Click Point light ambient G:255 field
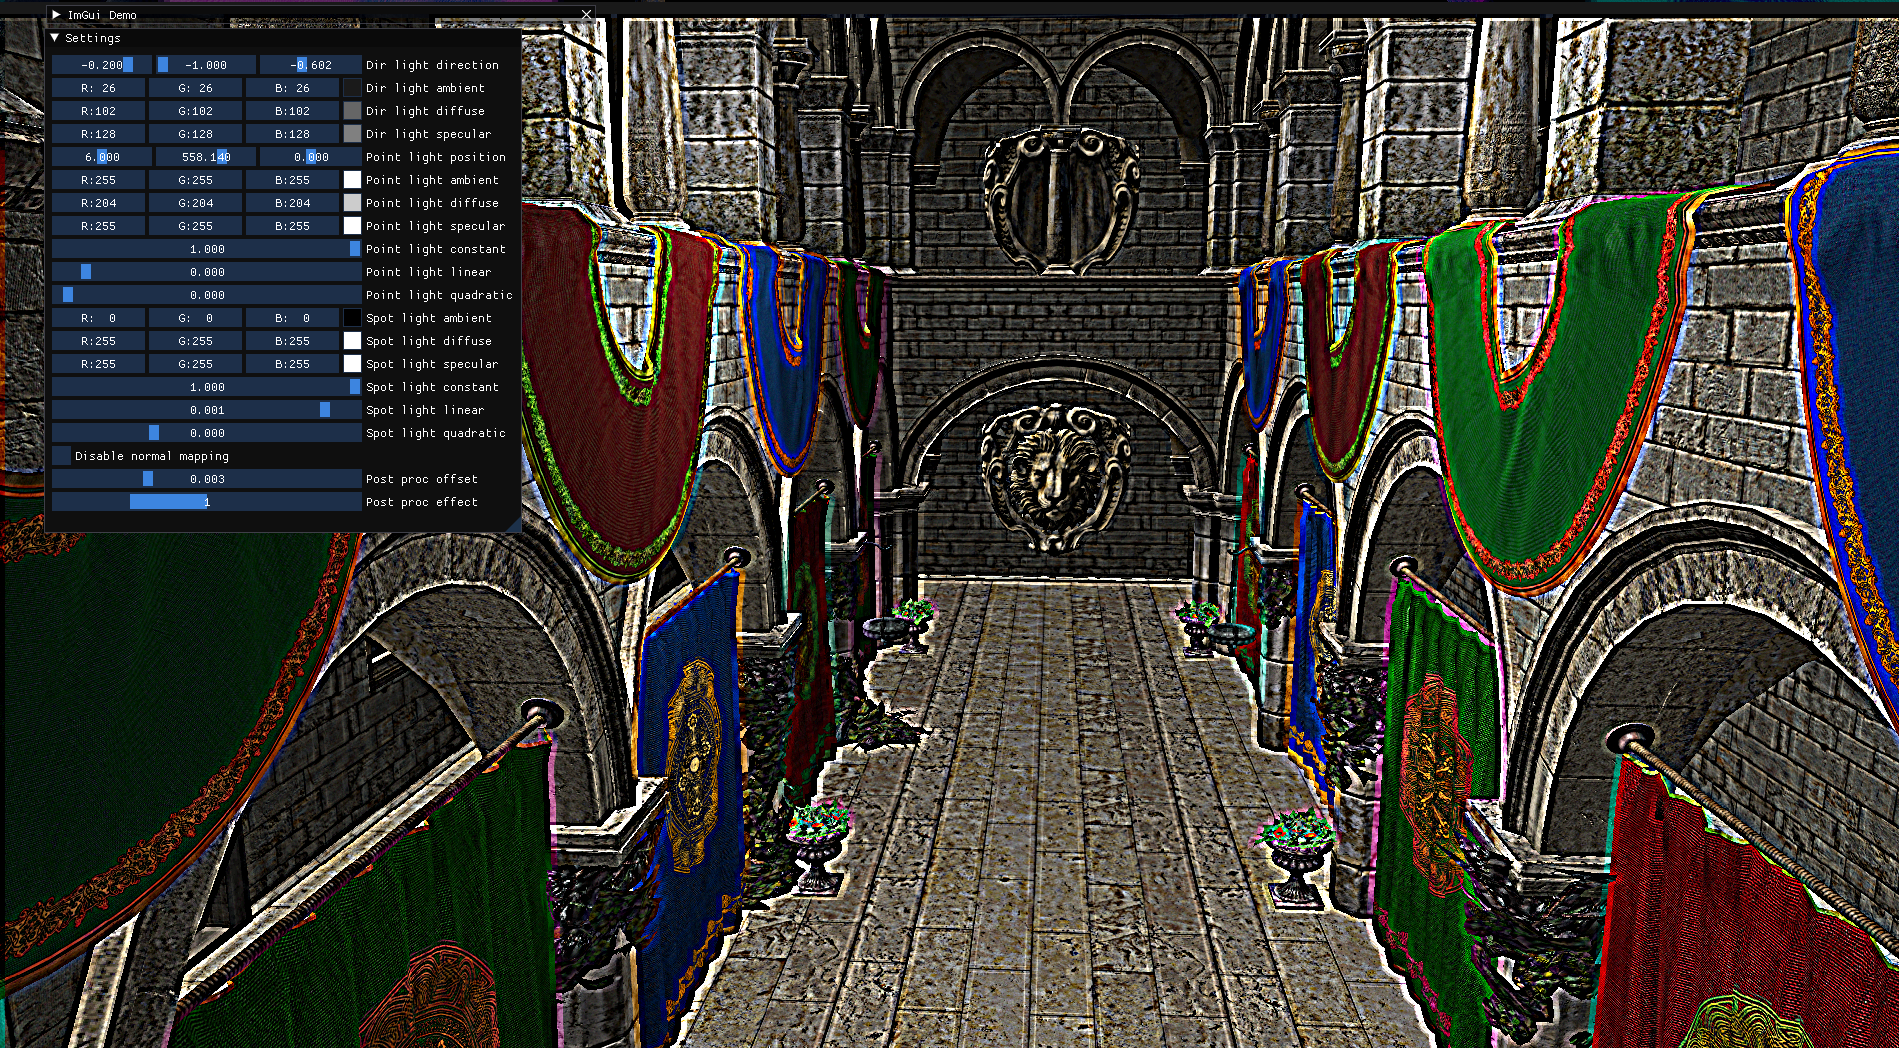1899x1048 pixels. point(195,180)
